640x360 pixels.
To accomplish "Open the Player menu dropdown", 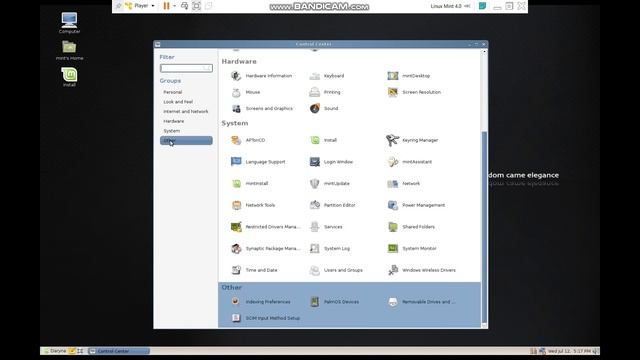I will click(x=140, y=6).
